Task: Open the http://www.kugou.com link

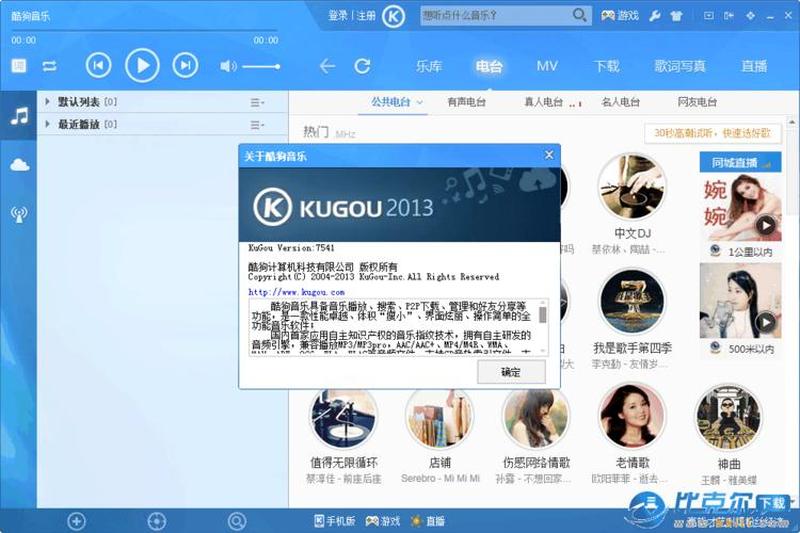Action: 296,292
